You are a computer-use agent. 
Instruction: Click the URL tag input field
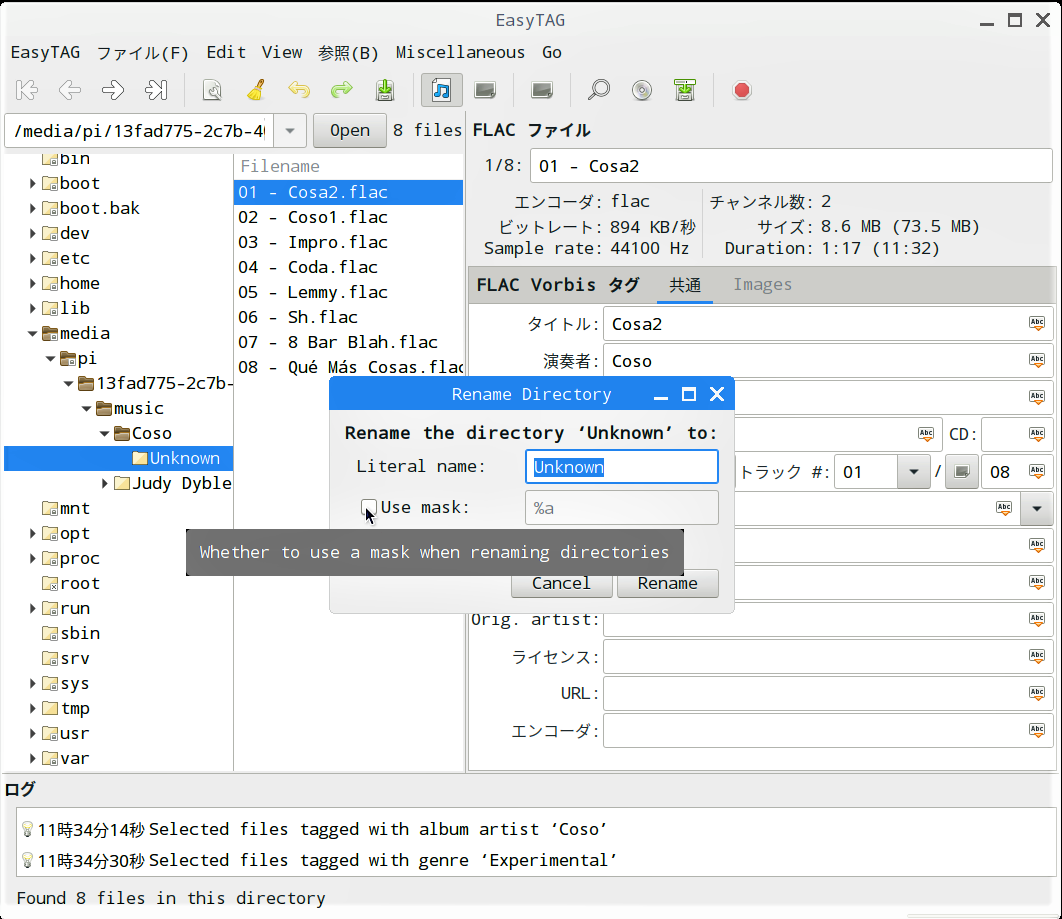[x=828, y=693]
